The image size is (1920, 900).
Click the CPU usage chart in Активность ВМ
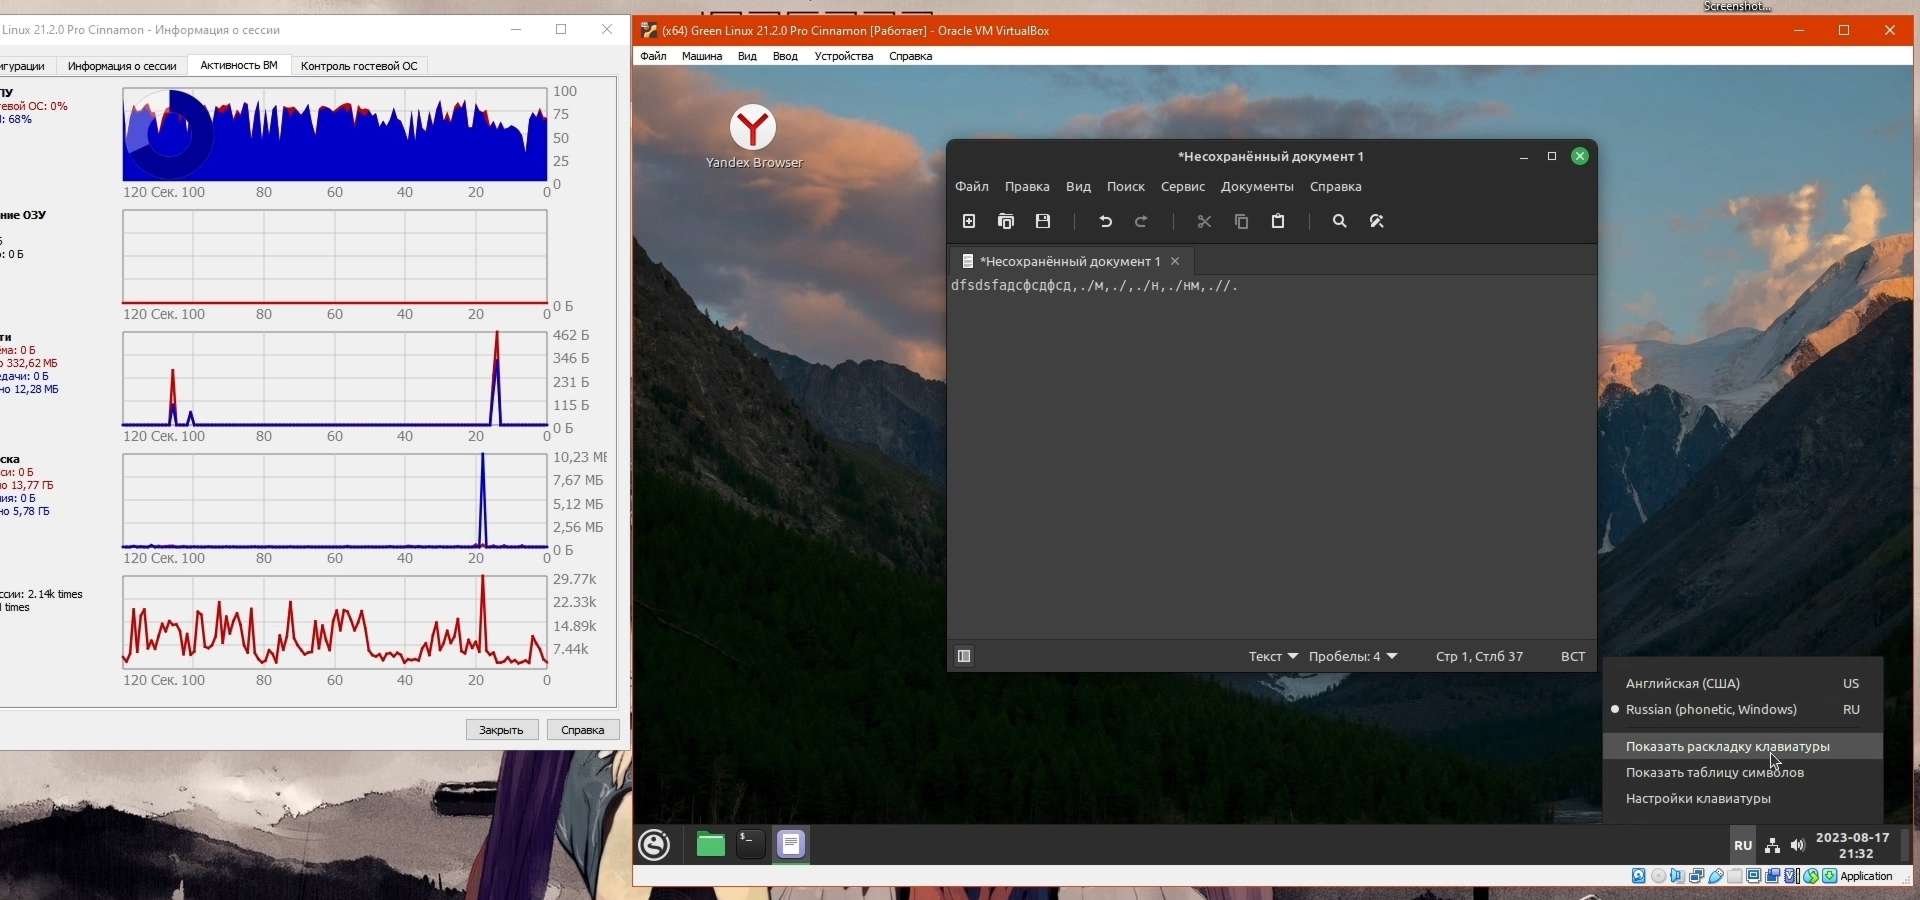coord(335,135)
